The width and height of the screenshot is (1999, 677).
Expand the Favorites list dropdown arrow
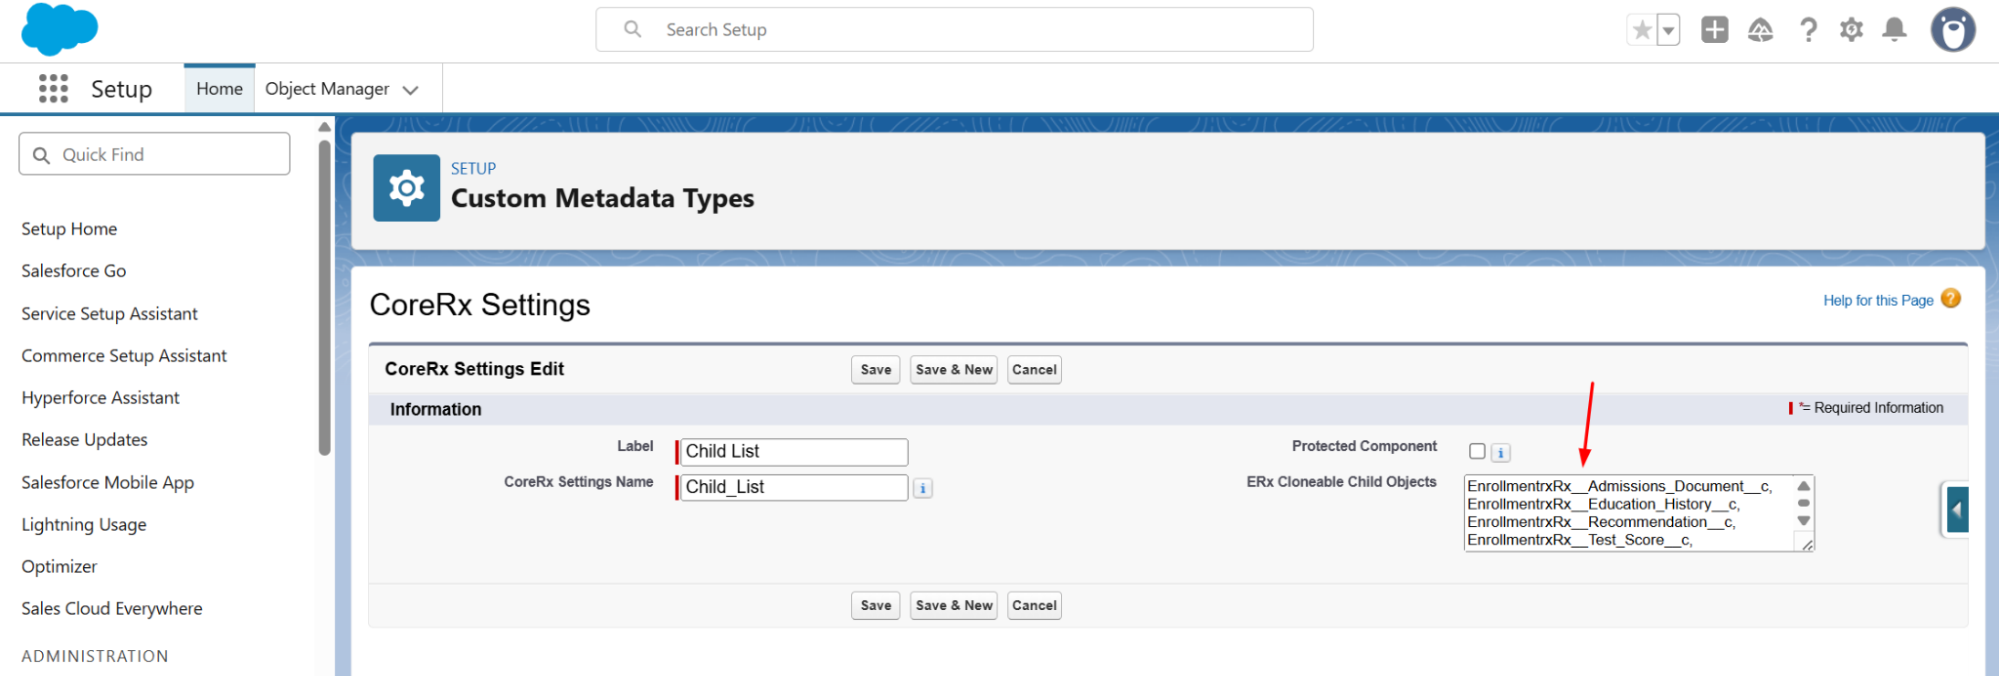tap(1668, 30)
